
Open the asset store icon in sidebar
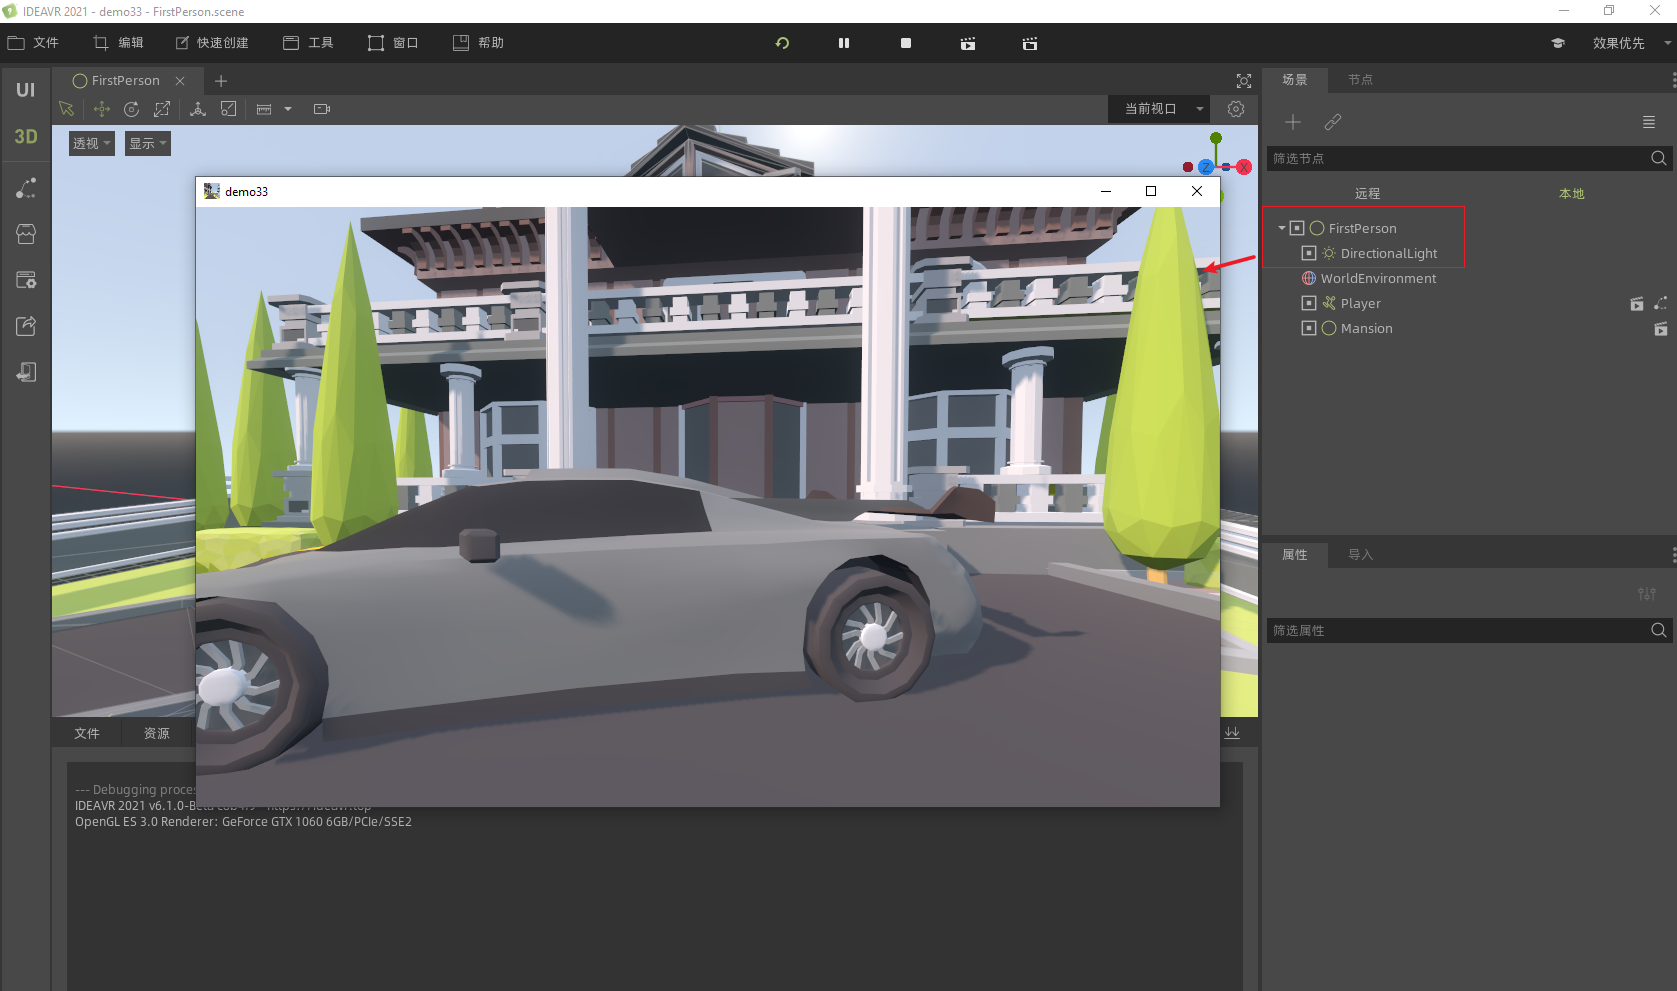[26, 234]
